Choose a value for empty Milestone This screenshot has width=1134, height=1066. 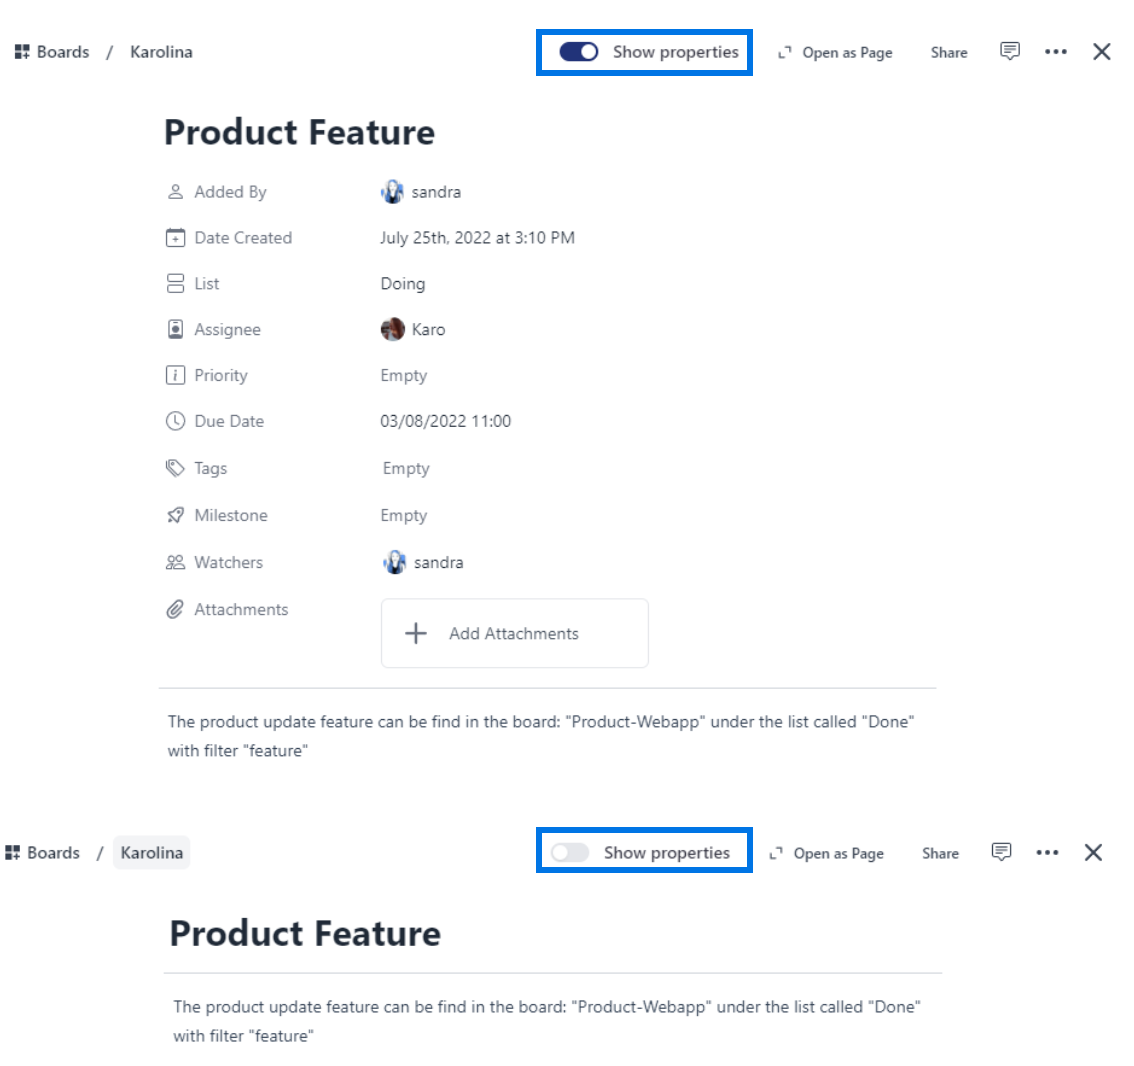[x=404, y=516]
